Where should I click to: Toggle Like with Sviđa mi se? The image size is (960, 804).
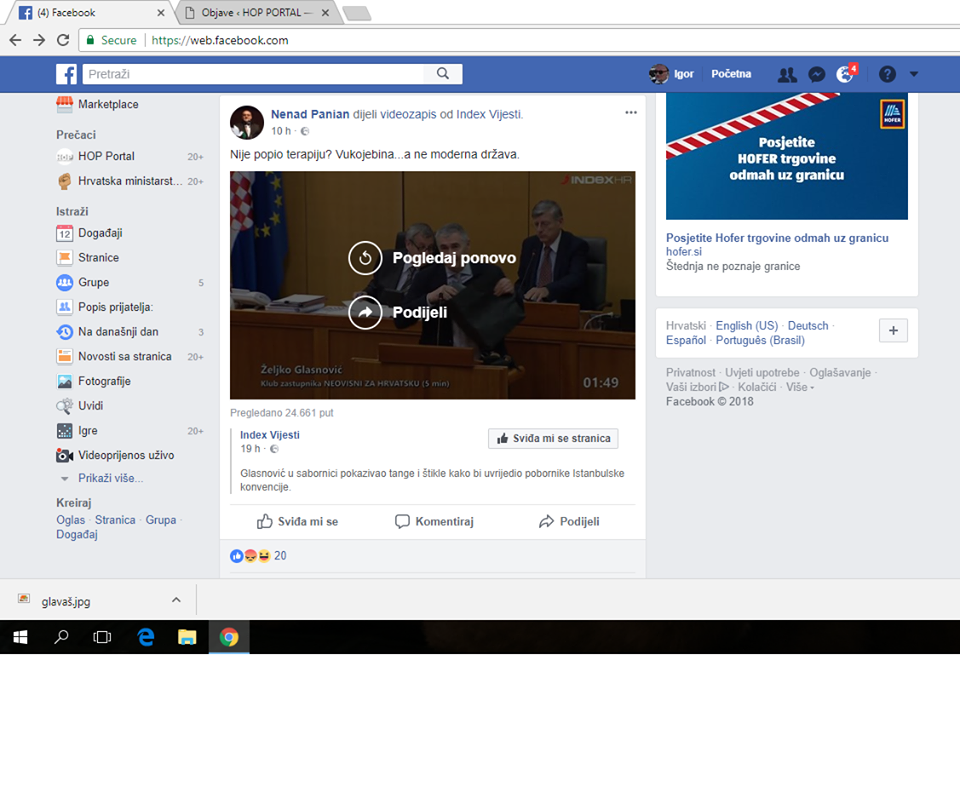point(297,521)
